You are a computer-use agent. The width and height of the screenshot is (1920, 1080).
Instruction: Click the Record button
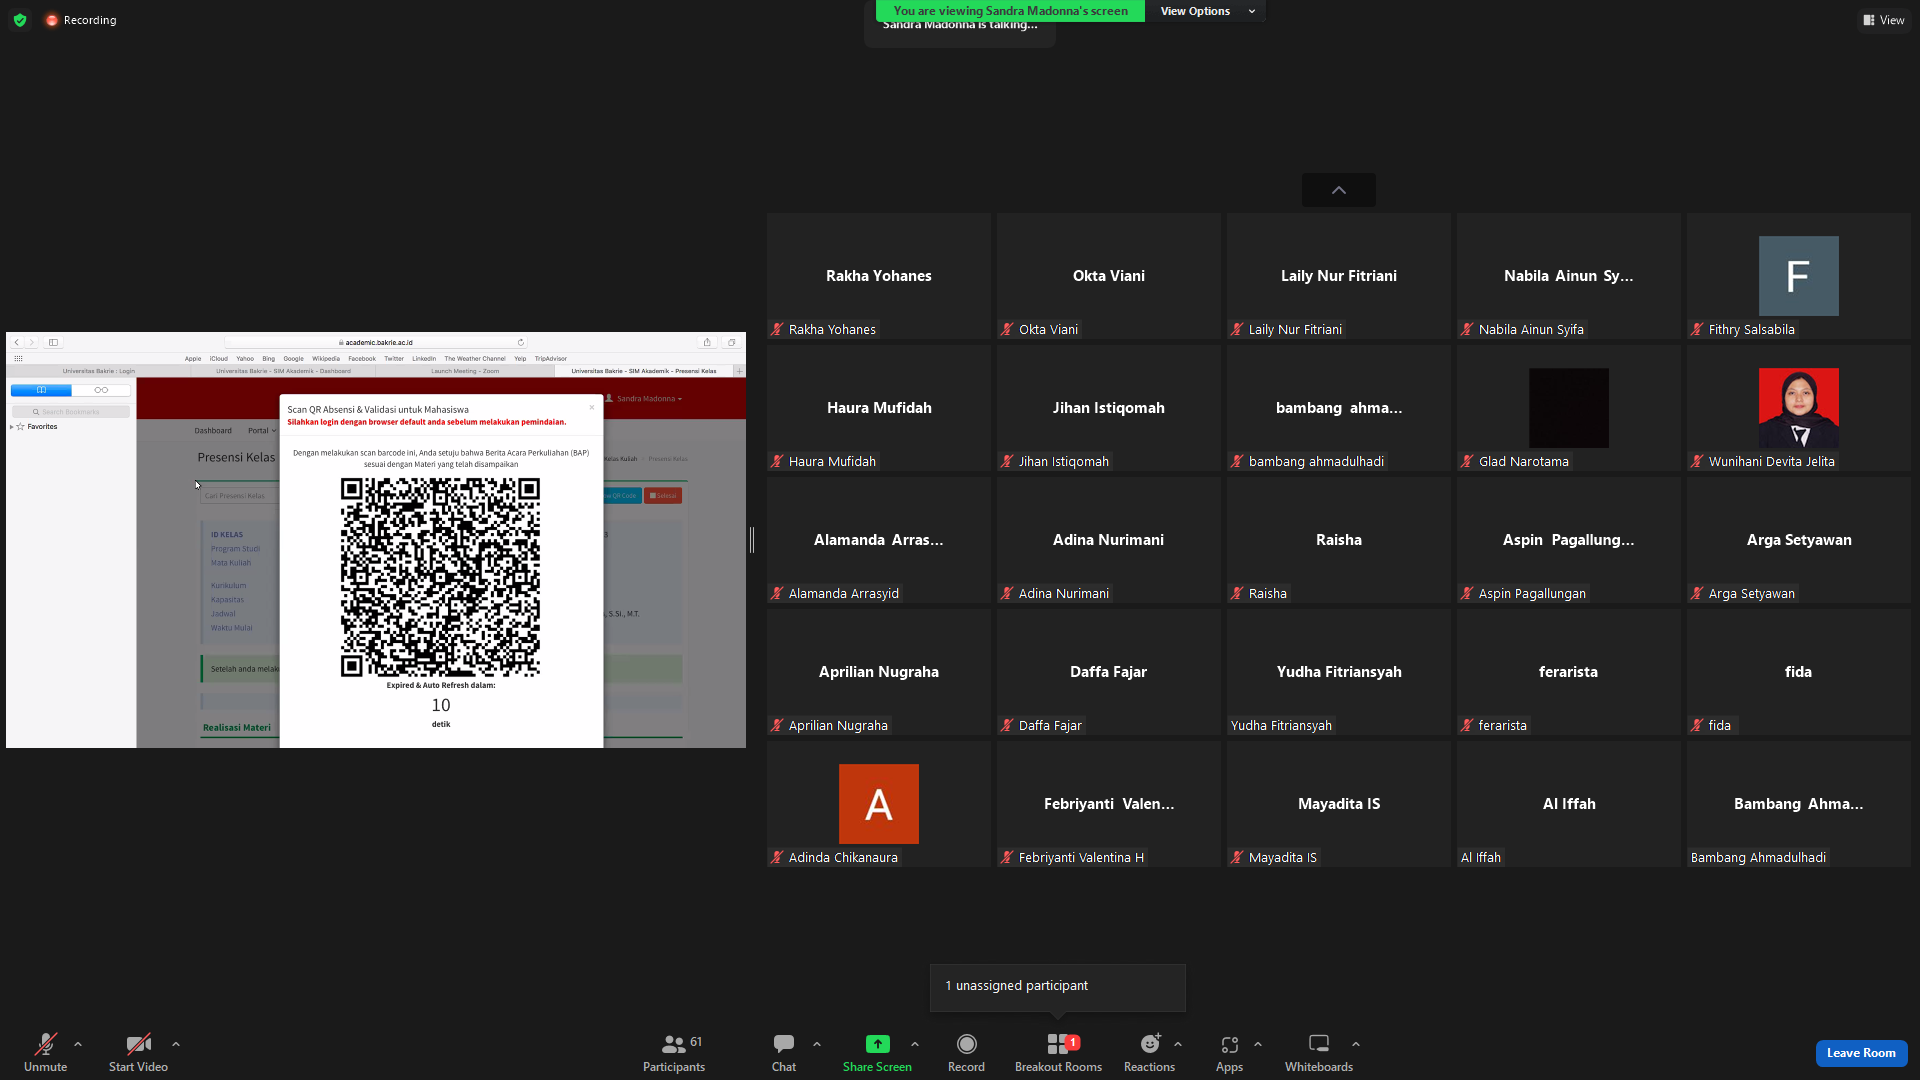click(x=966, y=1052)
